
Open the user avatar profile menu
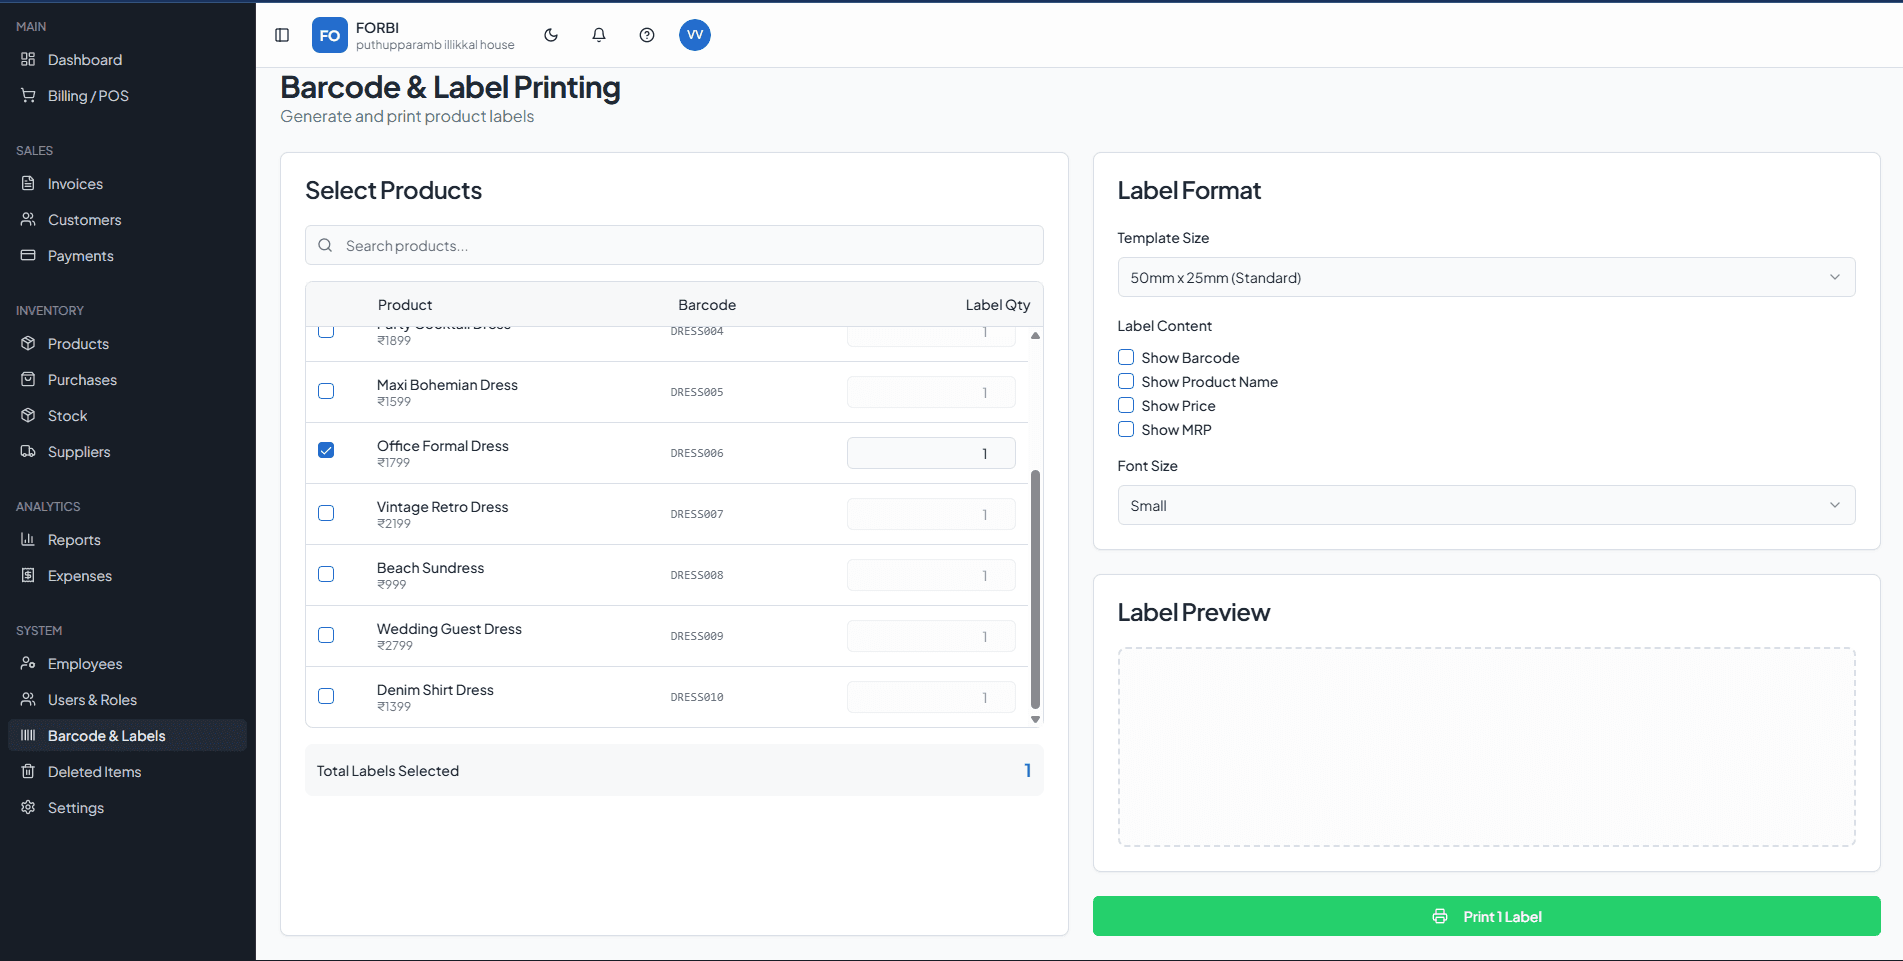click(695, 35)
